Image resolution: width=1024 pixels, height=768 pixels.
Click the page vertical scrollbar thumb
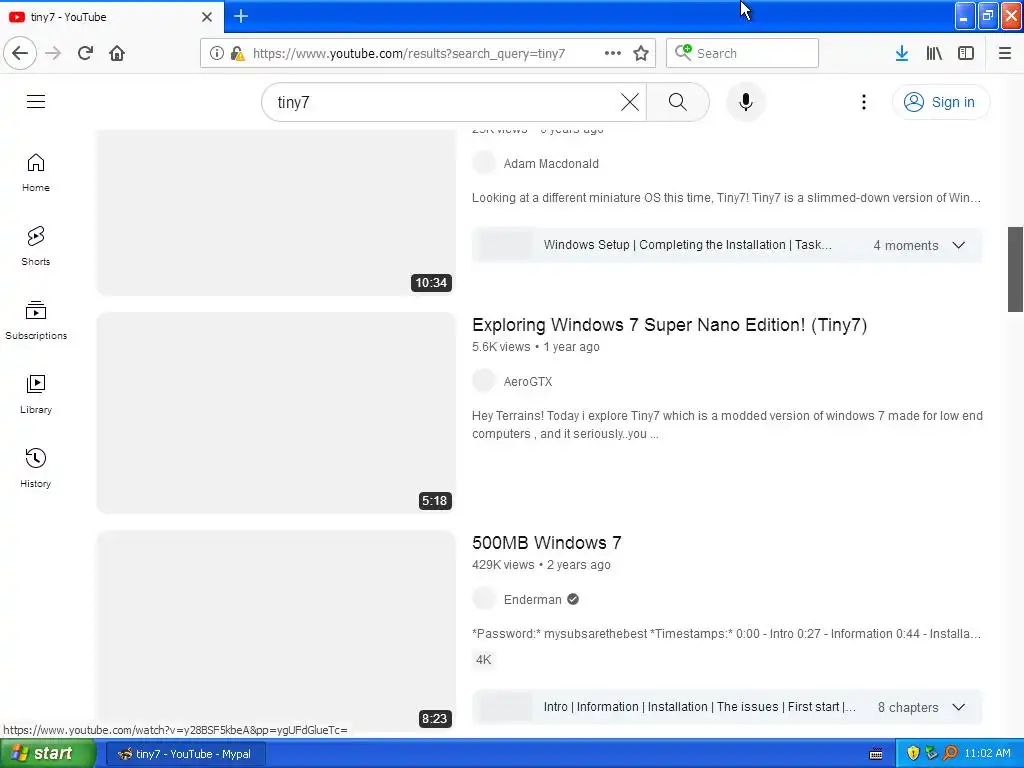(x=1016, y=269)
